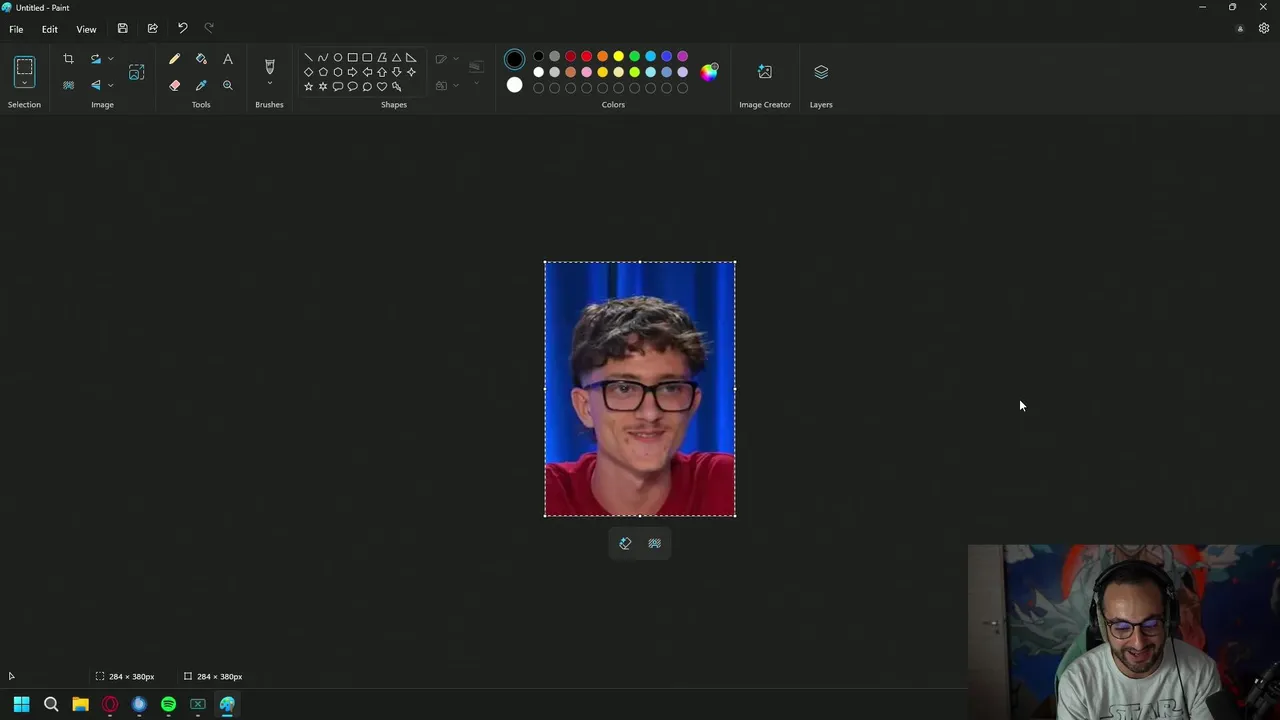Click the Flip image icon
The height and width of the screenshot is (720, 1280).
(95, 85)
